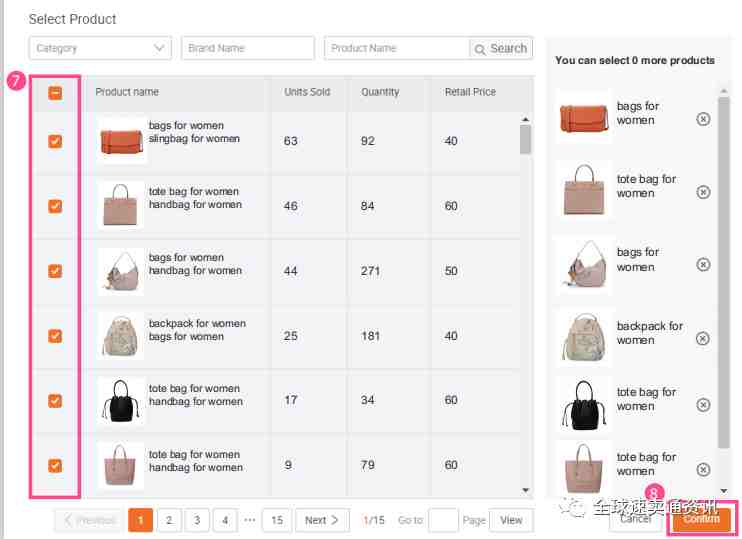Image resolution: width=742 pixels, height=539 pixels.
Task: Cancel the product selection
Action: pos(636,519)
